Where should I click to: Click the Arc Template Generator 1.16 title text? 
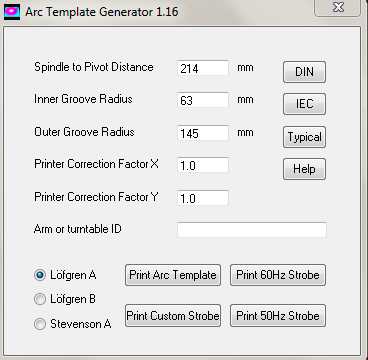click(102, 12)
